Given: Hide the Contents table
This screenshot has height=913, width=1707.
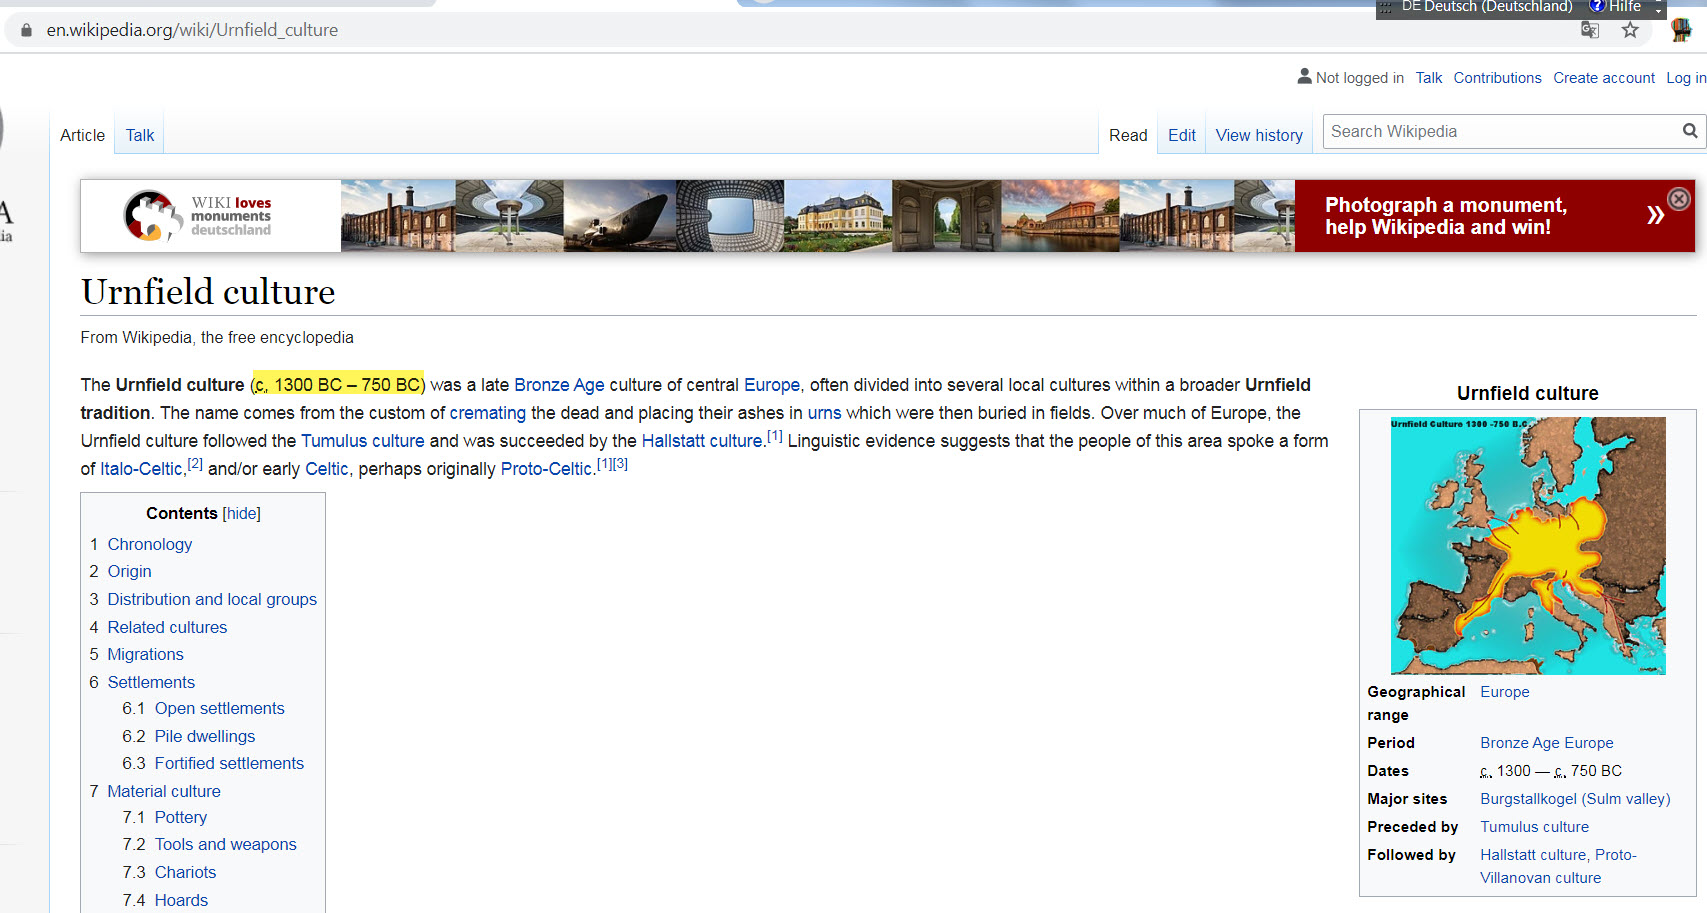Looking at the screenshot, I should coord(241,513).
